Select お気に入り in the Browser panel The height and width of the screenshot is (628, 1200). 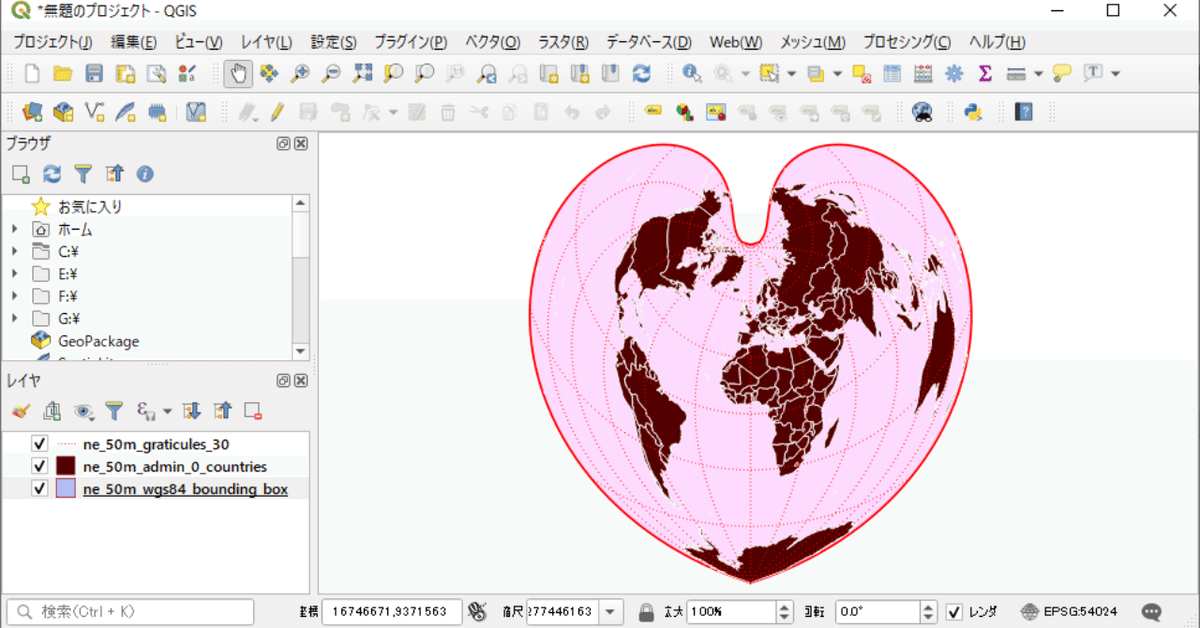[x=90, y=207]
